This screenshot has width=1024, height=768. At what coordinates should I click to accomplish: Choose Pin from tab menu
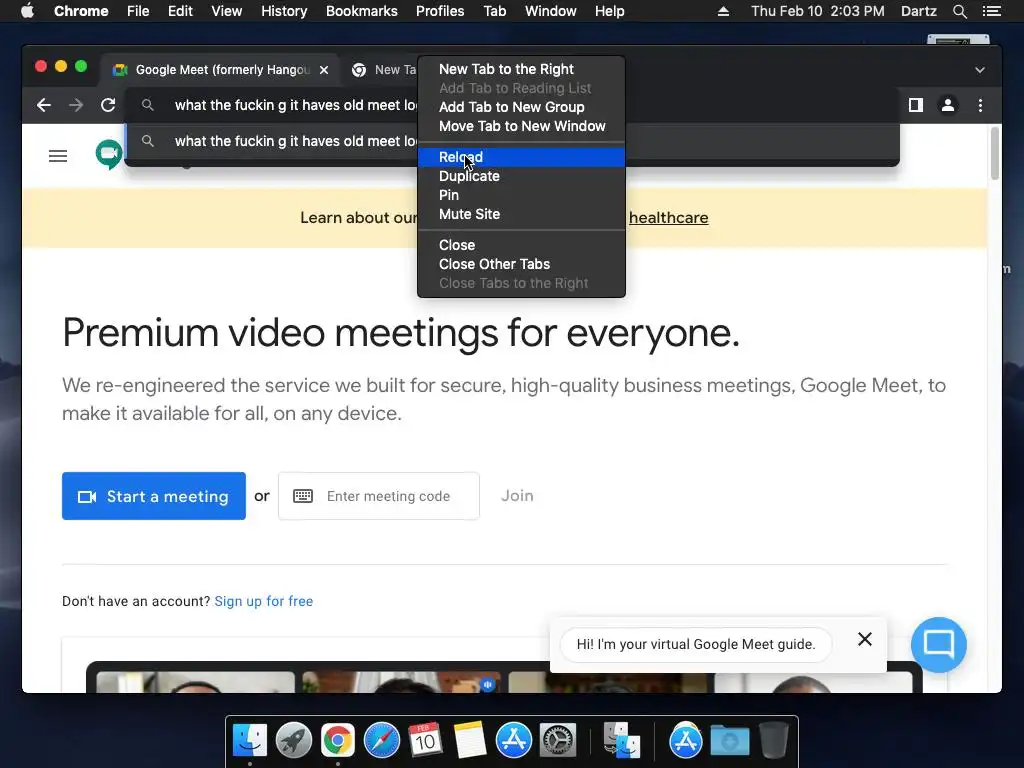(521, 195)
